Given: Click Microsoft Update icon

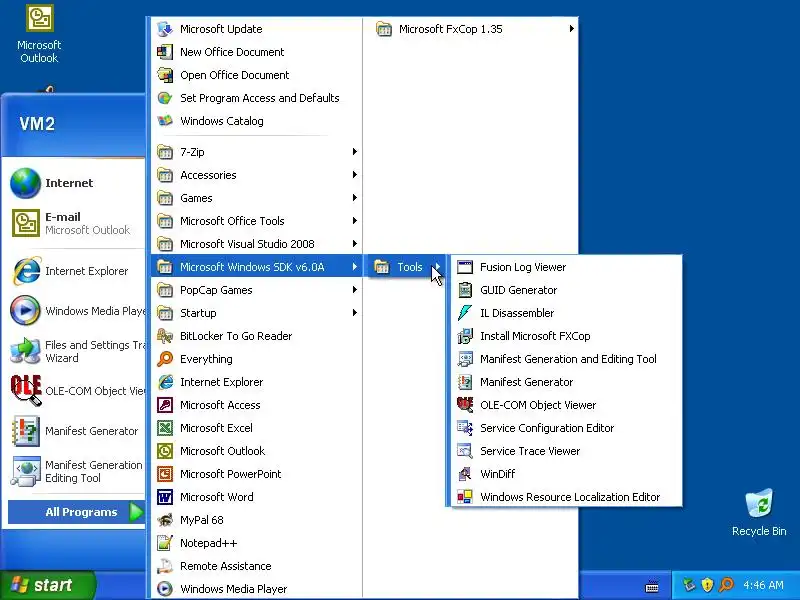Looking at the screenshot, I should [165, 29].
